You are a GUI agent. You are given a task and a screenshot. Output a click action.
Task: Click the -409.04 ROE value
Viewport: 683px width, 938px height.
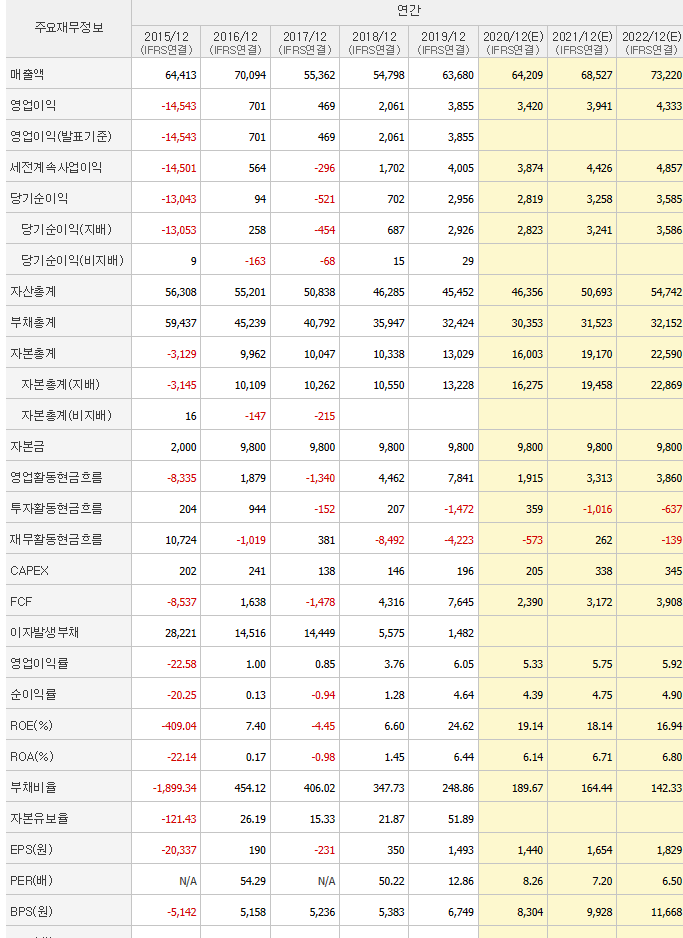[178, 726]
